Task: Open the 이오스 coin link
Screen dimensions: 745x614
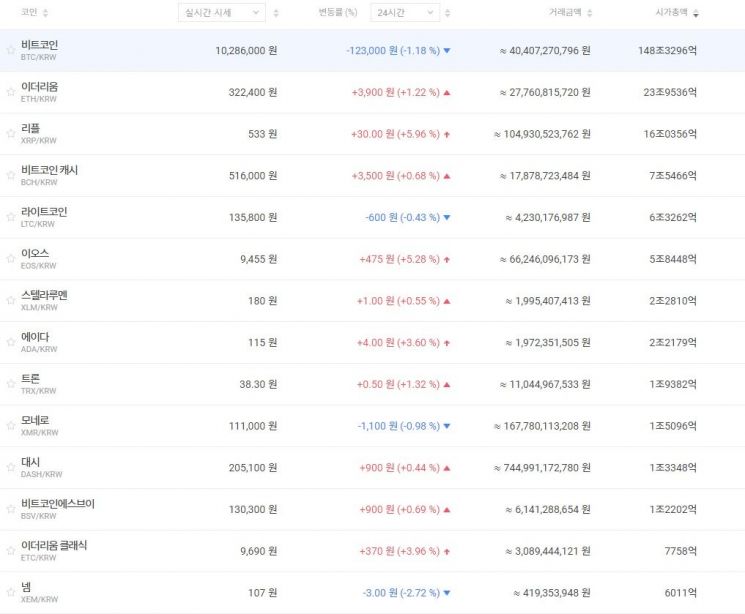Action: tap(35, 254)
